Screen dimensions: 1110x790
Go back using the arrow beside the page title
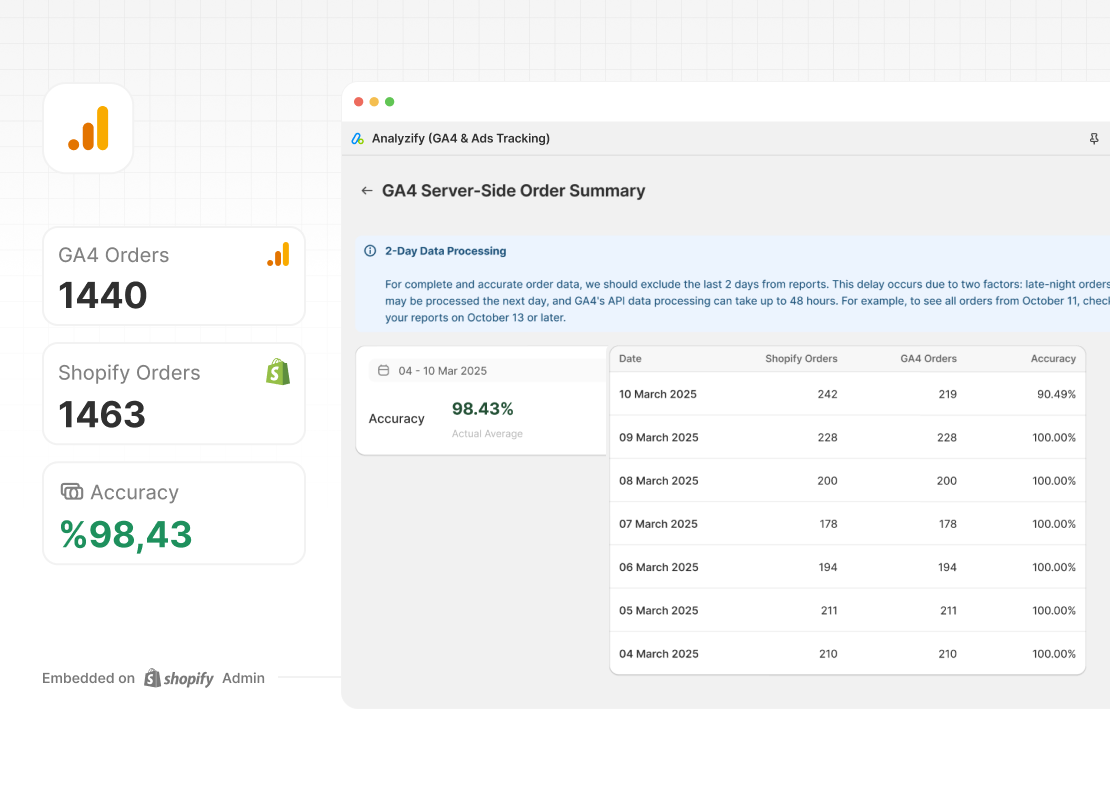pos(367,190)
